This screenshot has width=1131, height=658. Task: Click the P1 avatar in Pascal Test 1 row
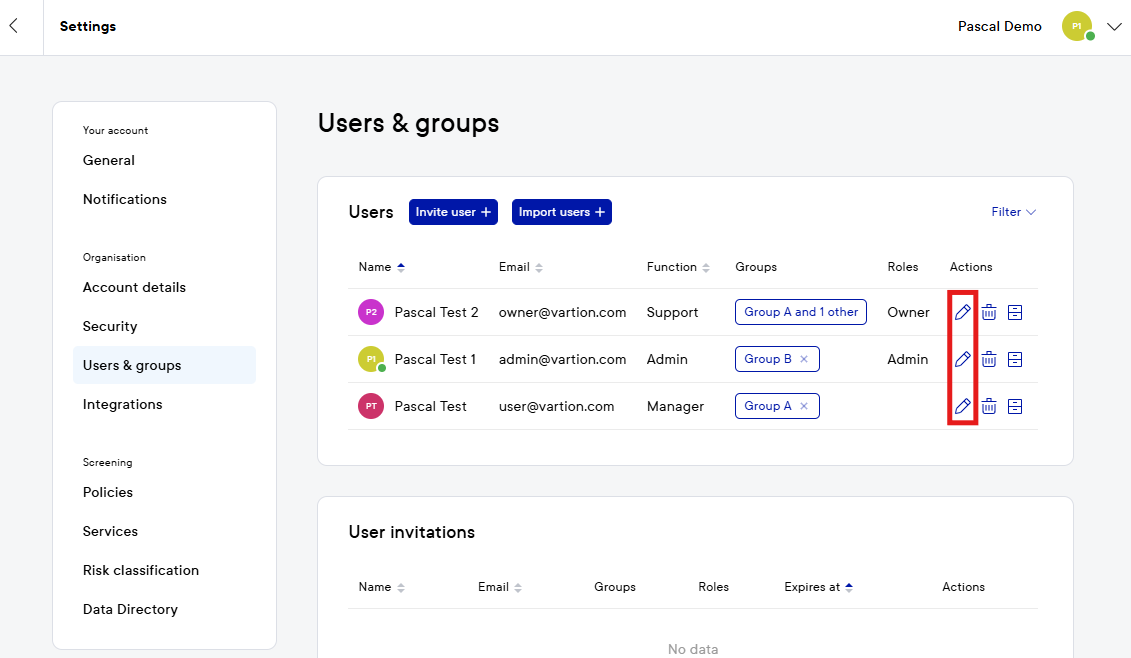pyautogui.click(x=371, y=359)
